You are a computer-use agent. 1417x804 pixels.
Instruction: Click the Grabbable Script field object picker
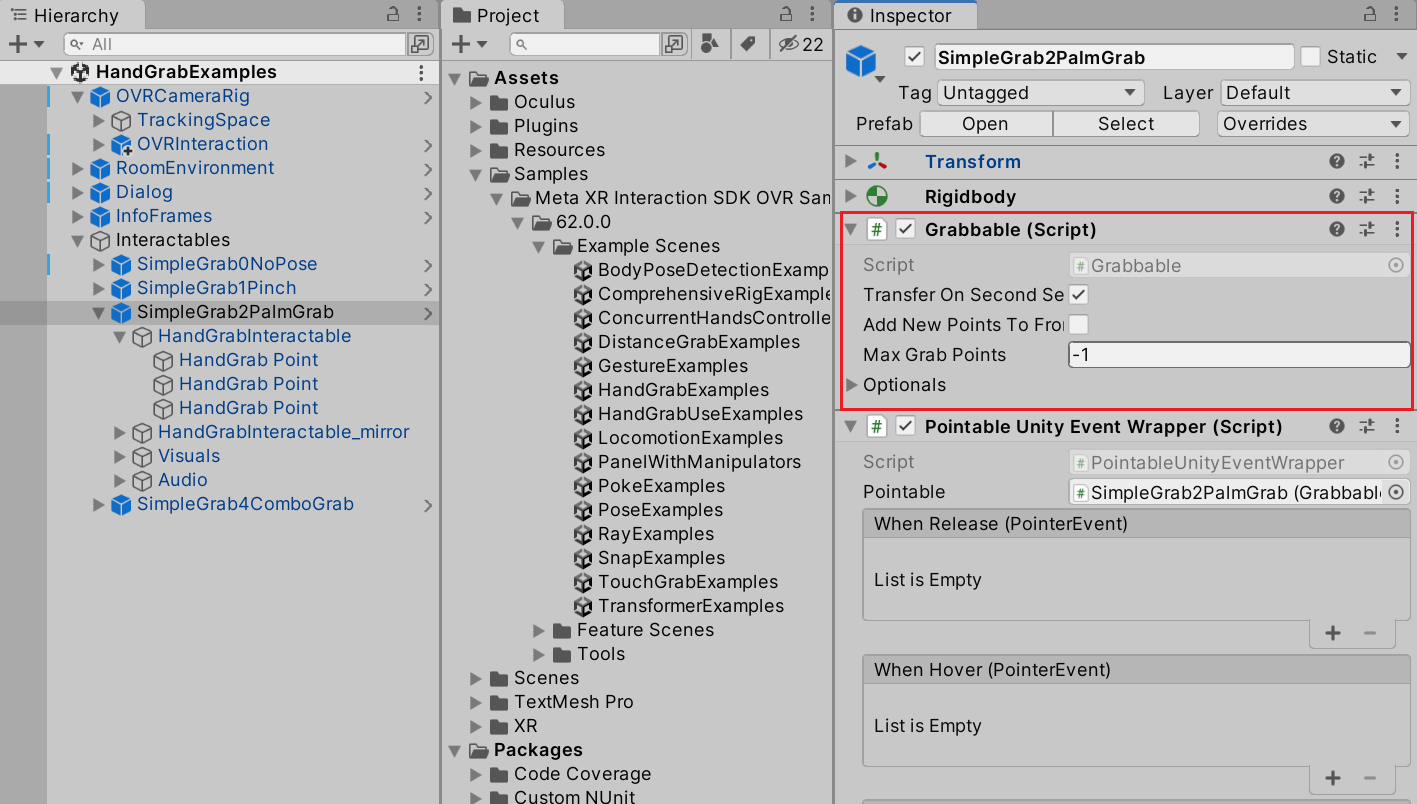[x=1396, y=266]
